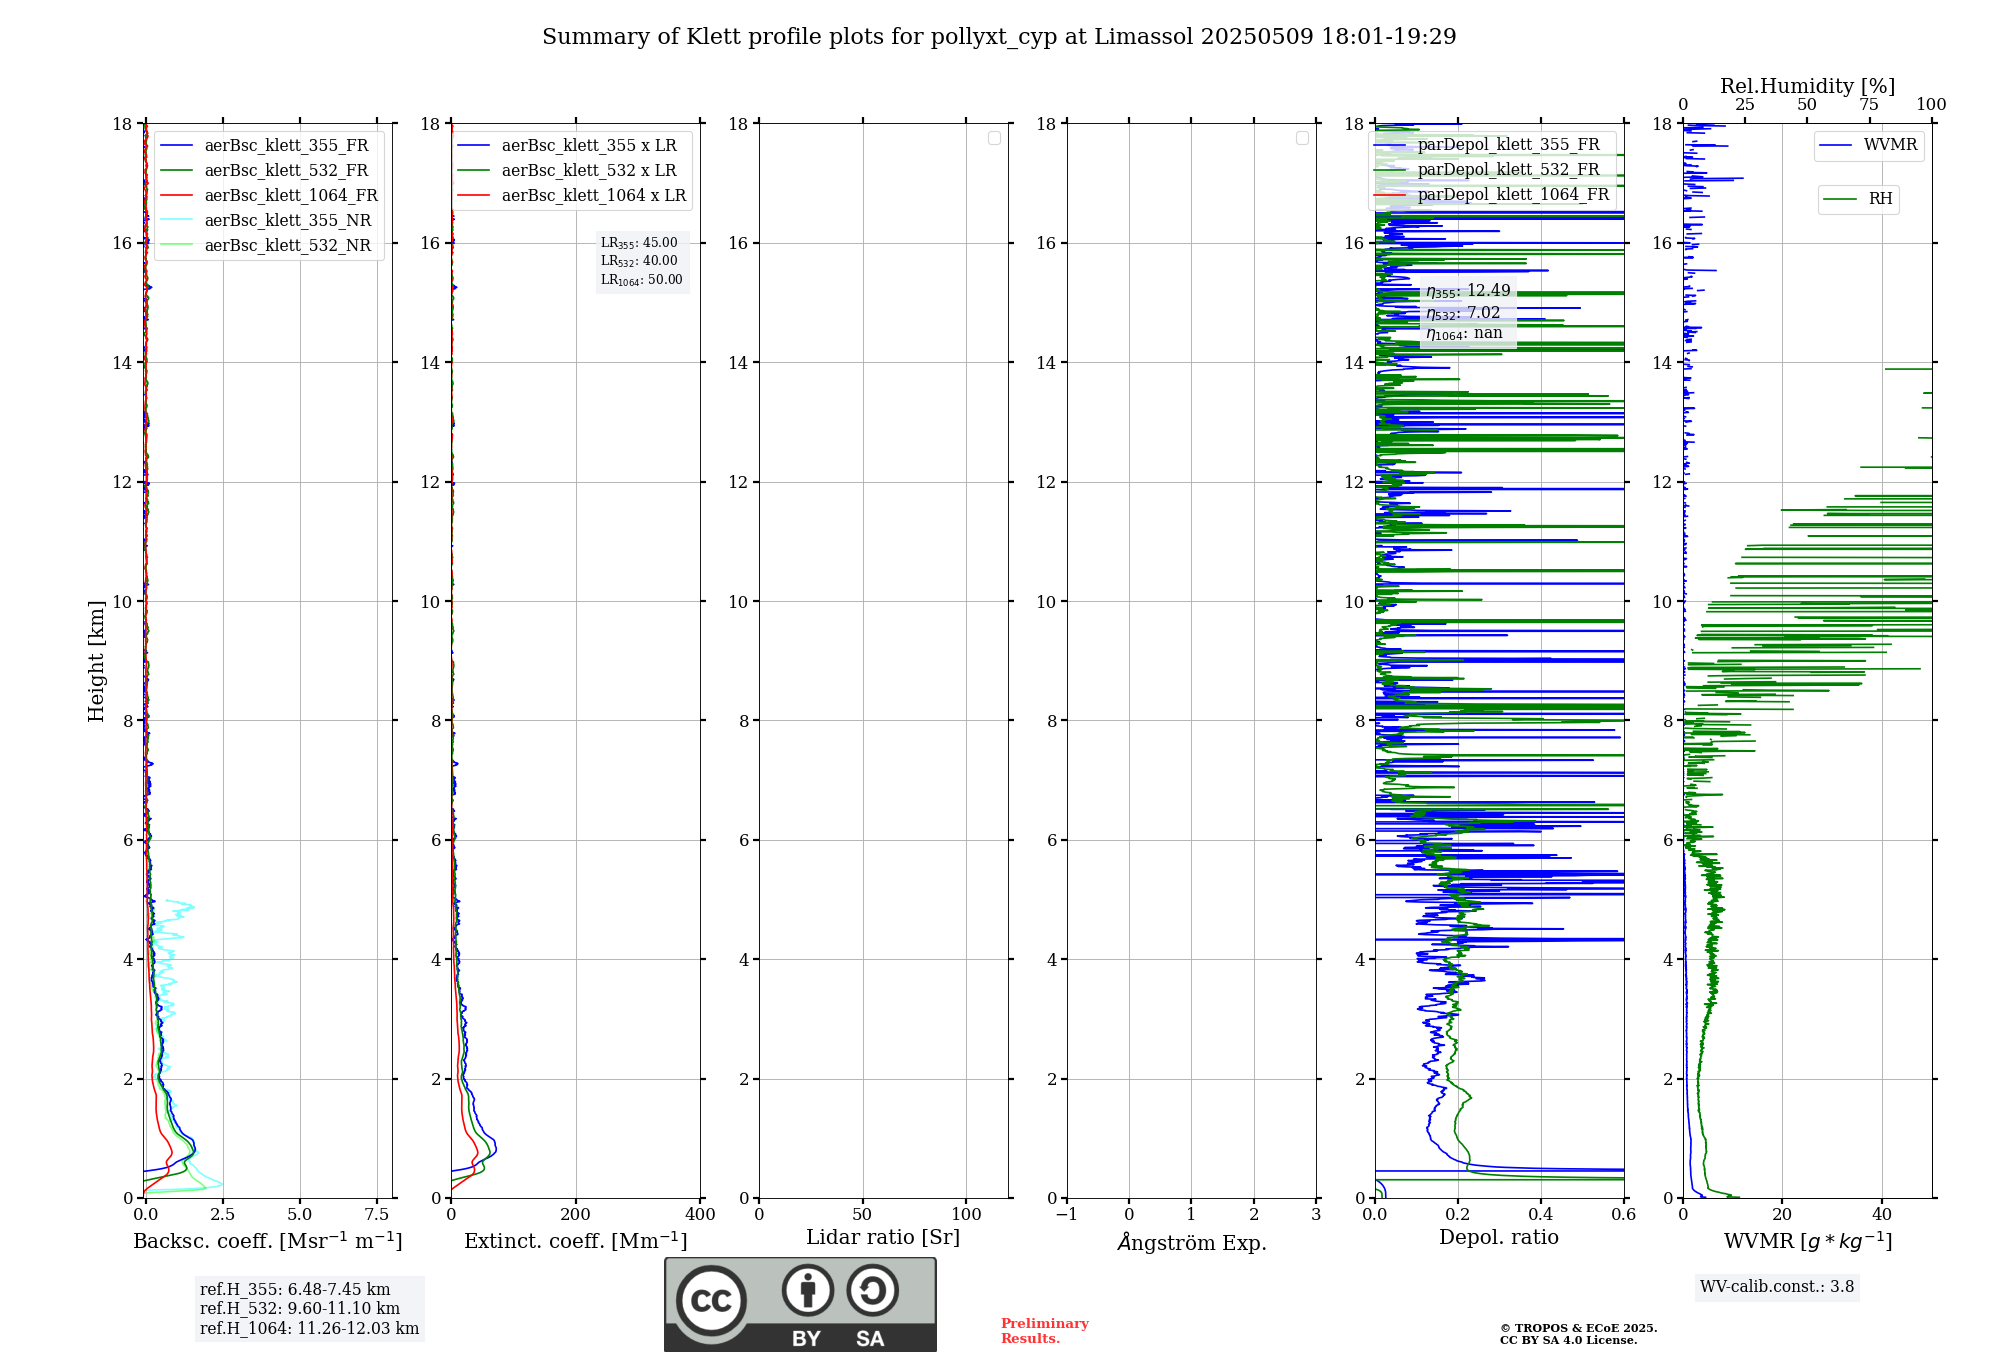Click the SA share-alike circular arrow icon
The width and height of the screenshot is (2000, 1360).
pos(872,1290)
